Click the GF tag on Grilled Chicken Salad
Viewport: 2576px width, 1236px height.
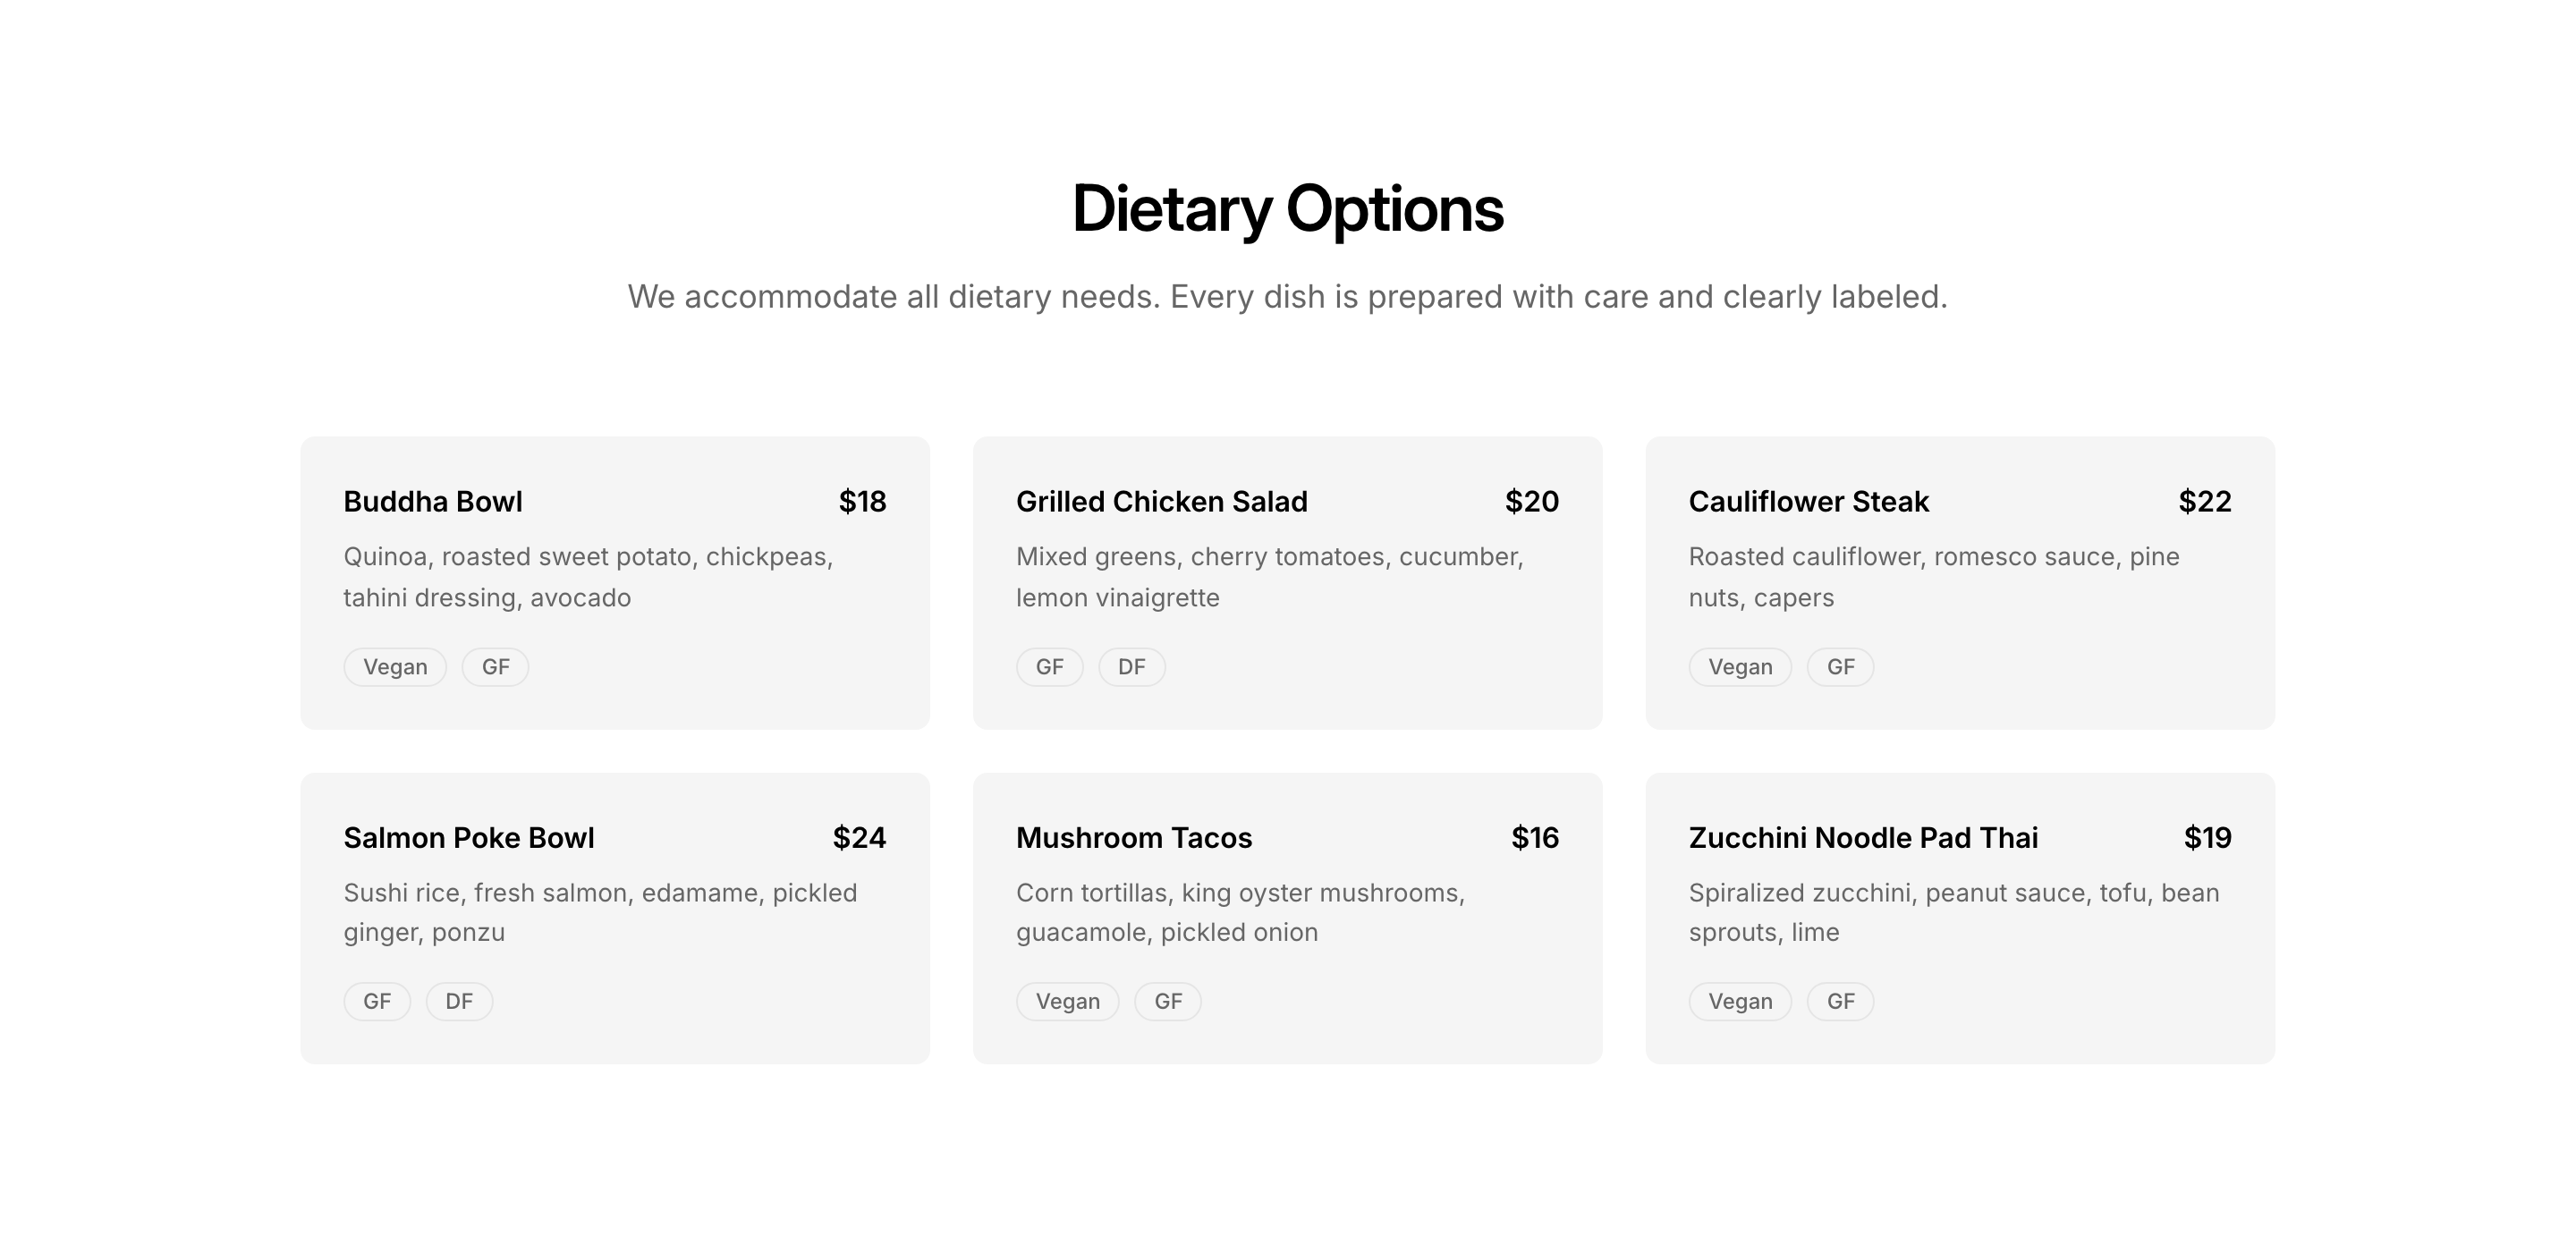1049,667
